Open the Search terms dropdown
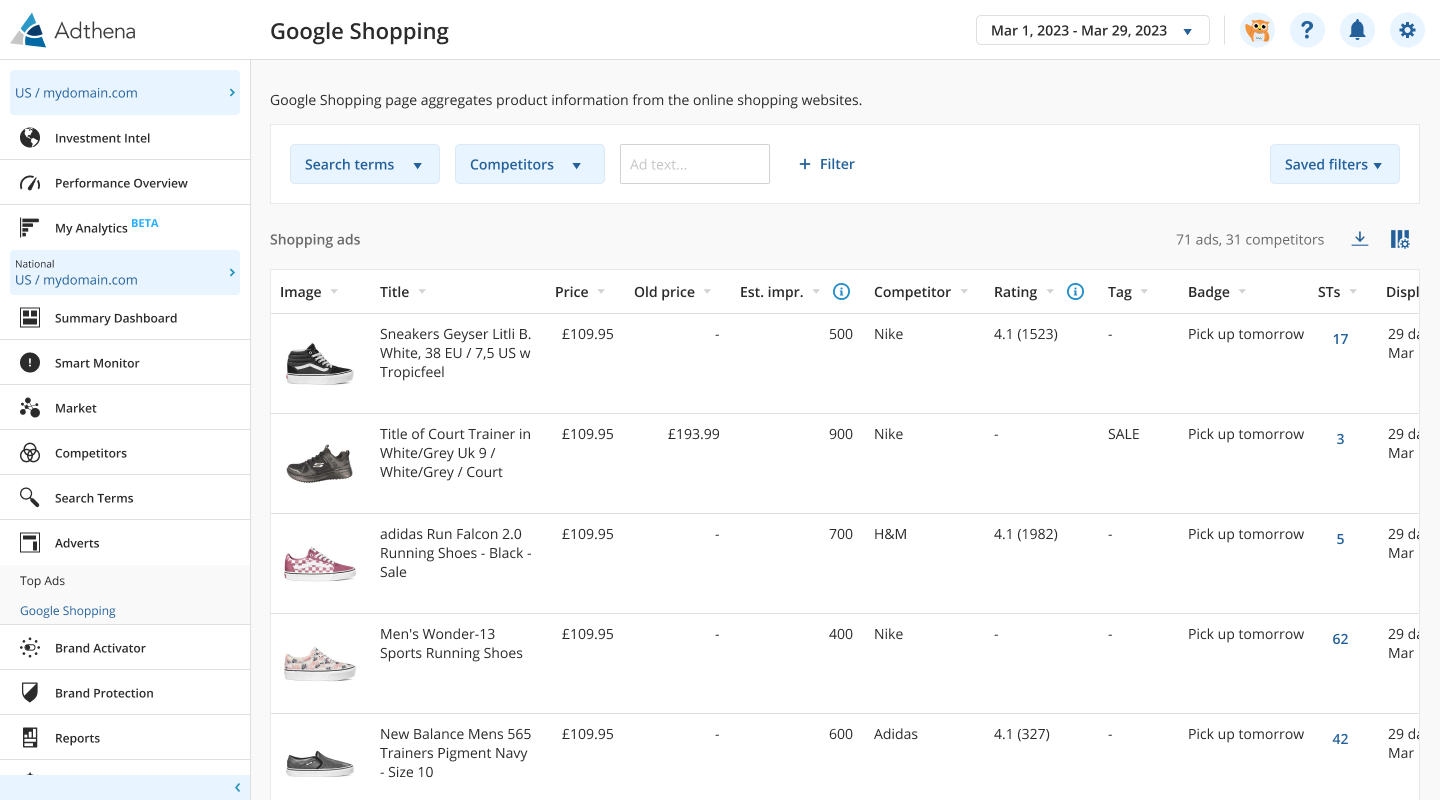 click(x=364, y=164)
